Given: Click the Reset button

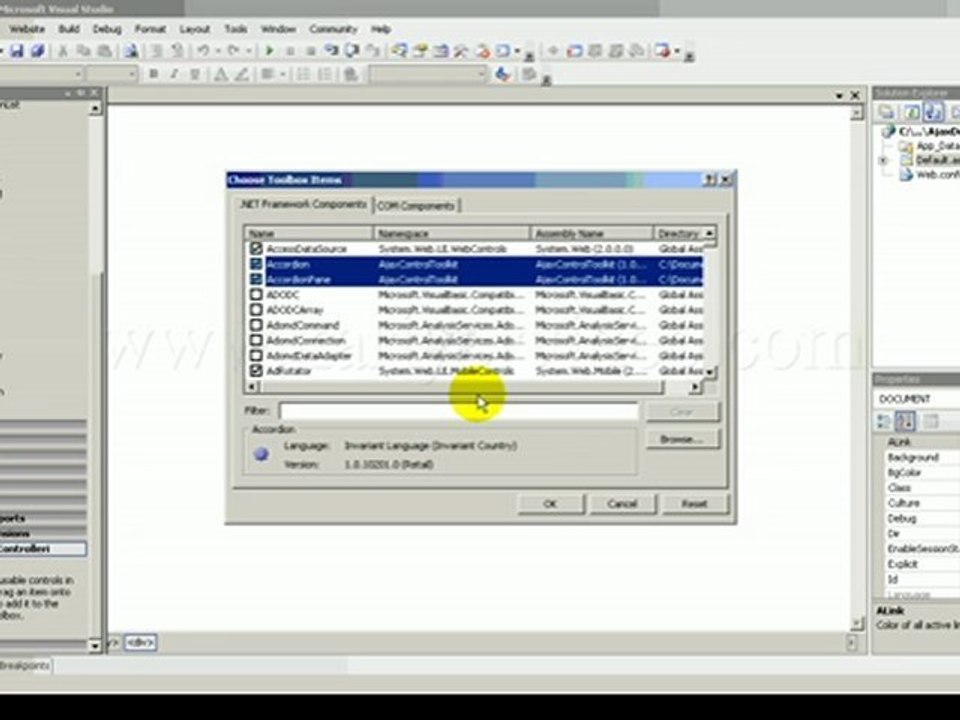Looking at the screenshot, I should pyautogui.click(x=694, y=503).
